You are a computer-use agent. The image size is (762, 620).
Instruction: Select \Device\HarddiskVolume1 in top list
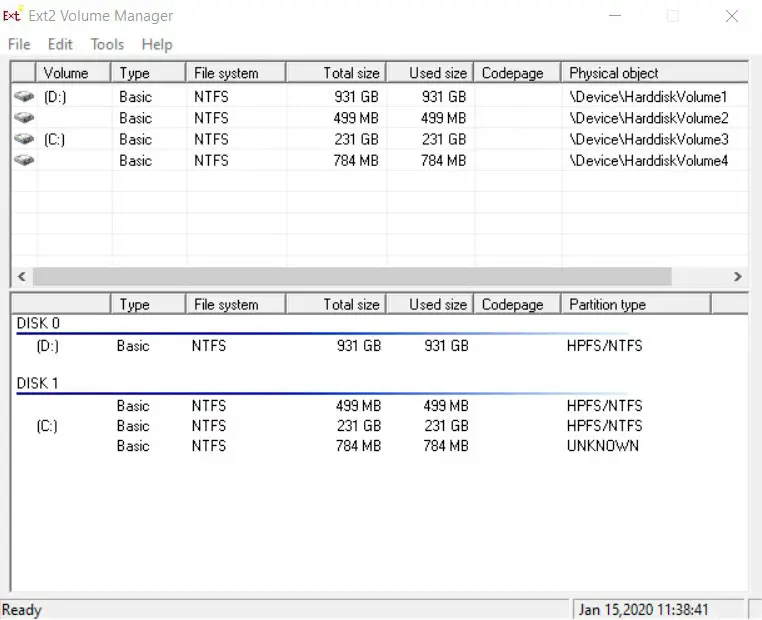pyautogui.click(x=648, y=97)
